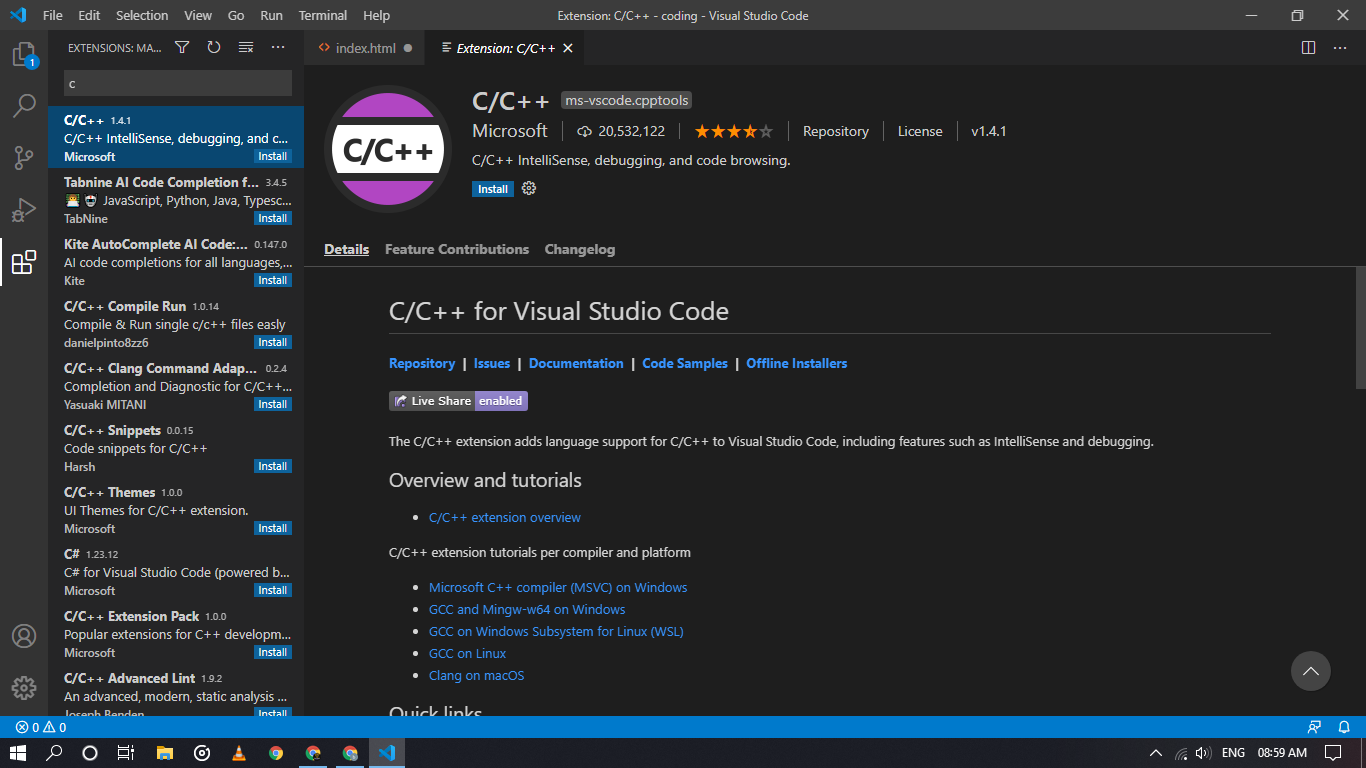Open the Code Samples link
Screen dimensions: 1366x768
coord(685,363)
